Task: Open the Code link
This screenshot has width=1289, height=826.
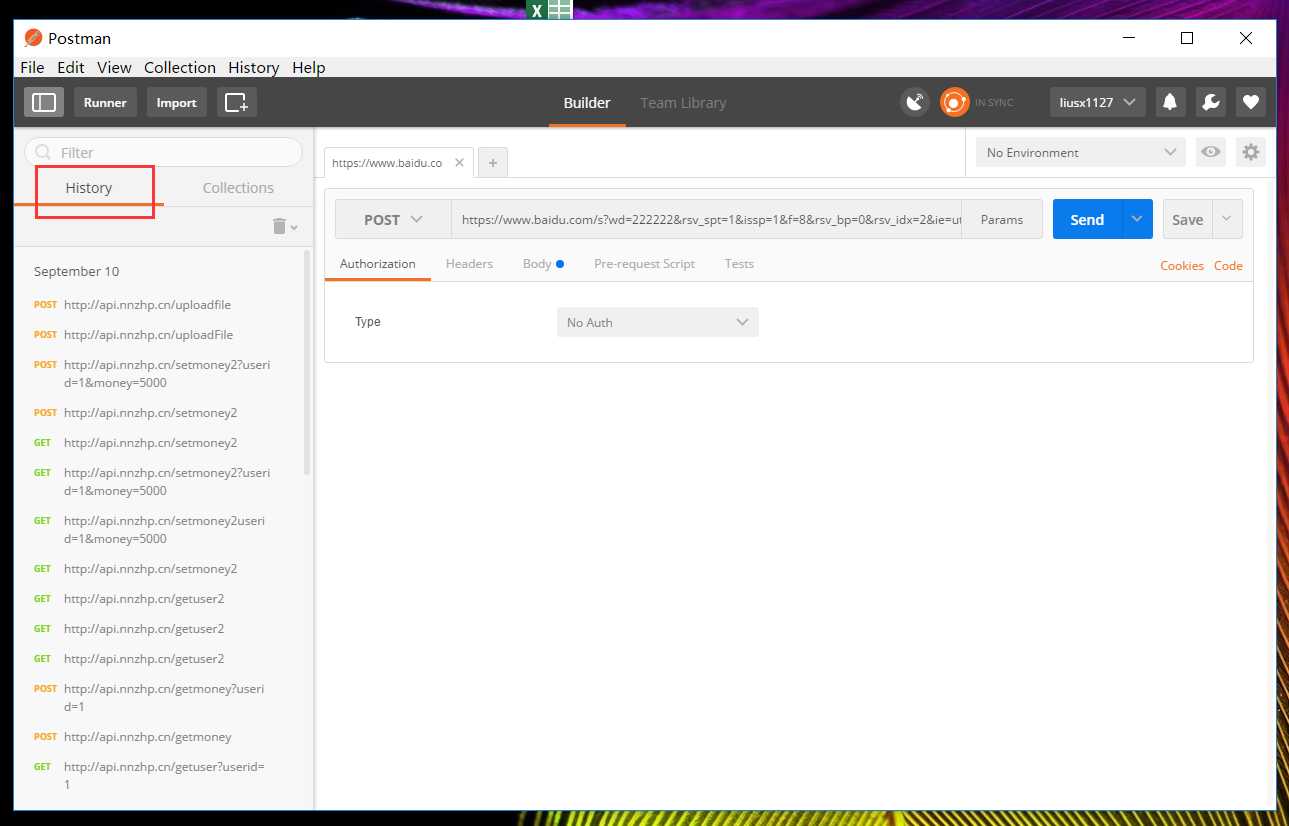Action: pyautogui.click(x=1228, y=265)
